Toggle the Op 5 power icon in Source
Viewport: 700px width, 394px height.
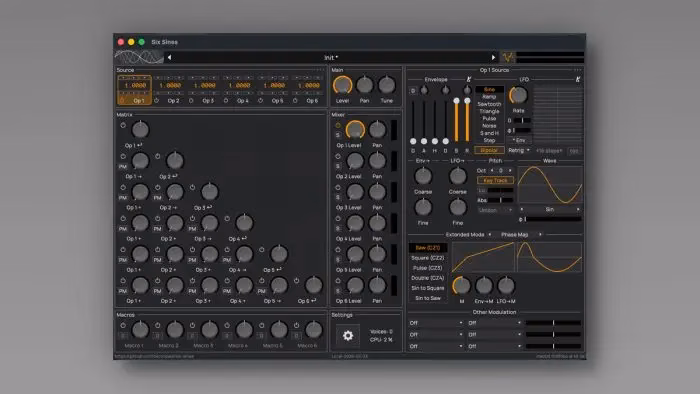260,101
